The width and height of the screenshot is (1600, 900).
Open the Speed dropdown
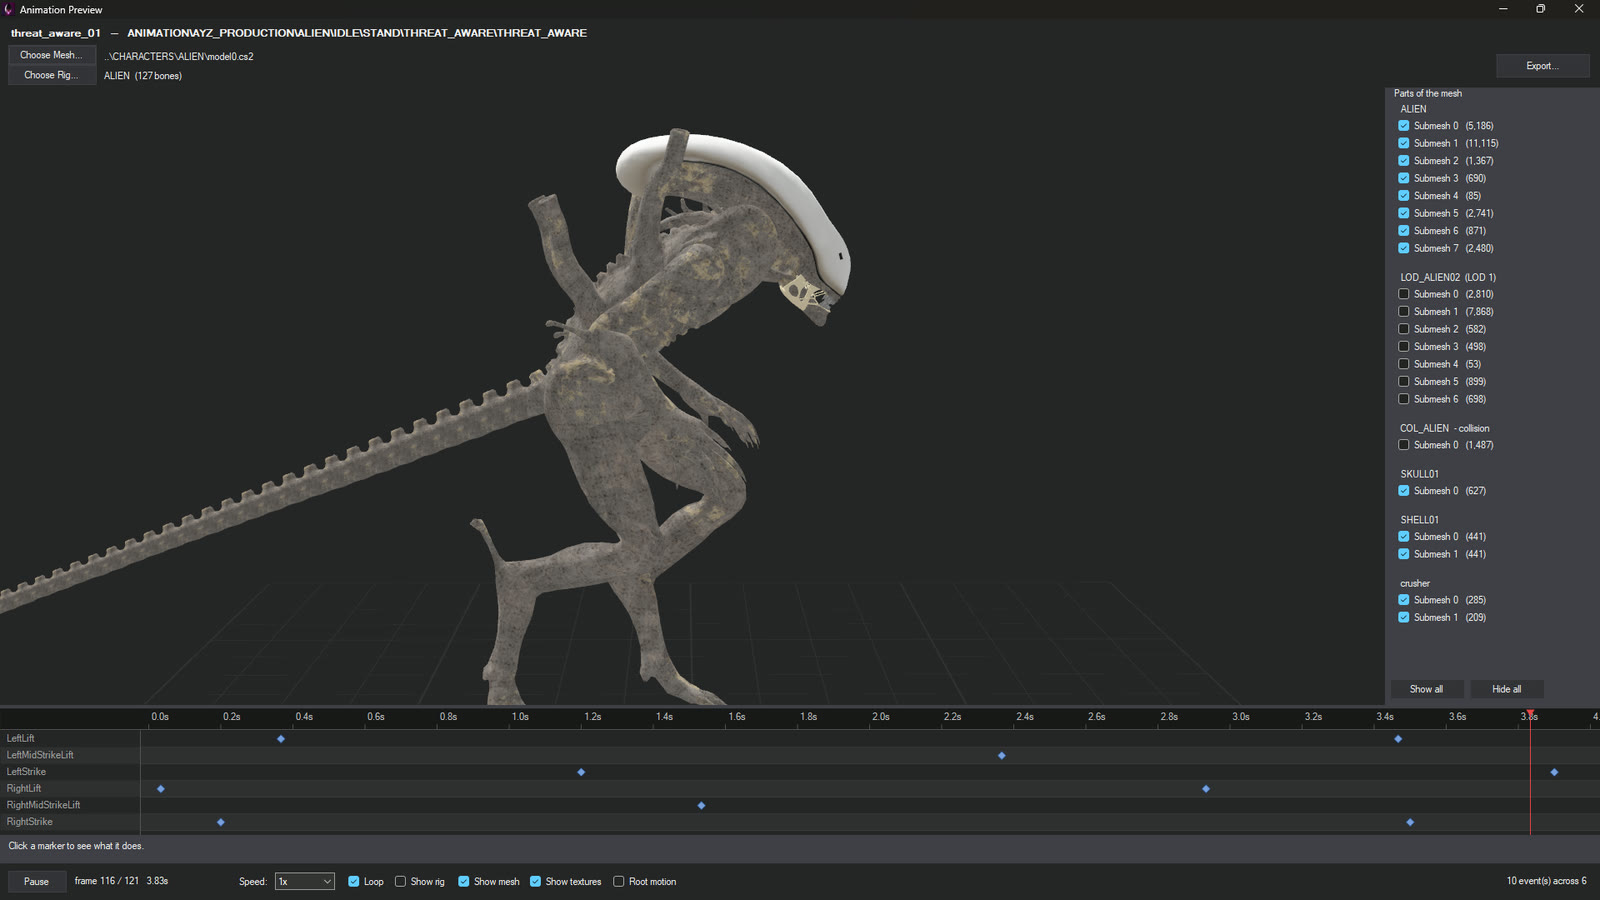pyautogui.click(x=304, y=882)
